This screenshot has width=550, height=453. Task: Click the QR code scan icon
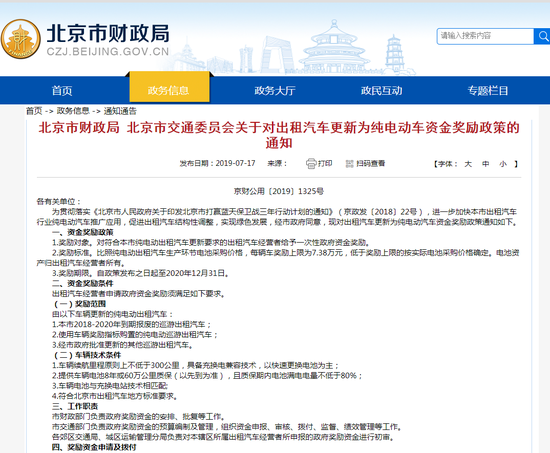[x=349, y=164]
